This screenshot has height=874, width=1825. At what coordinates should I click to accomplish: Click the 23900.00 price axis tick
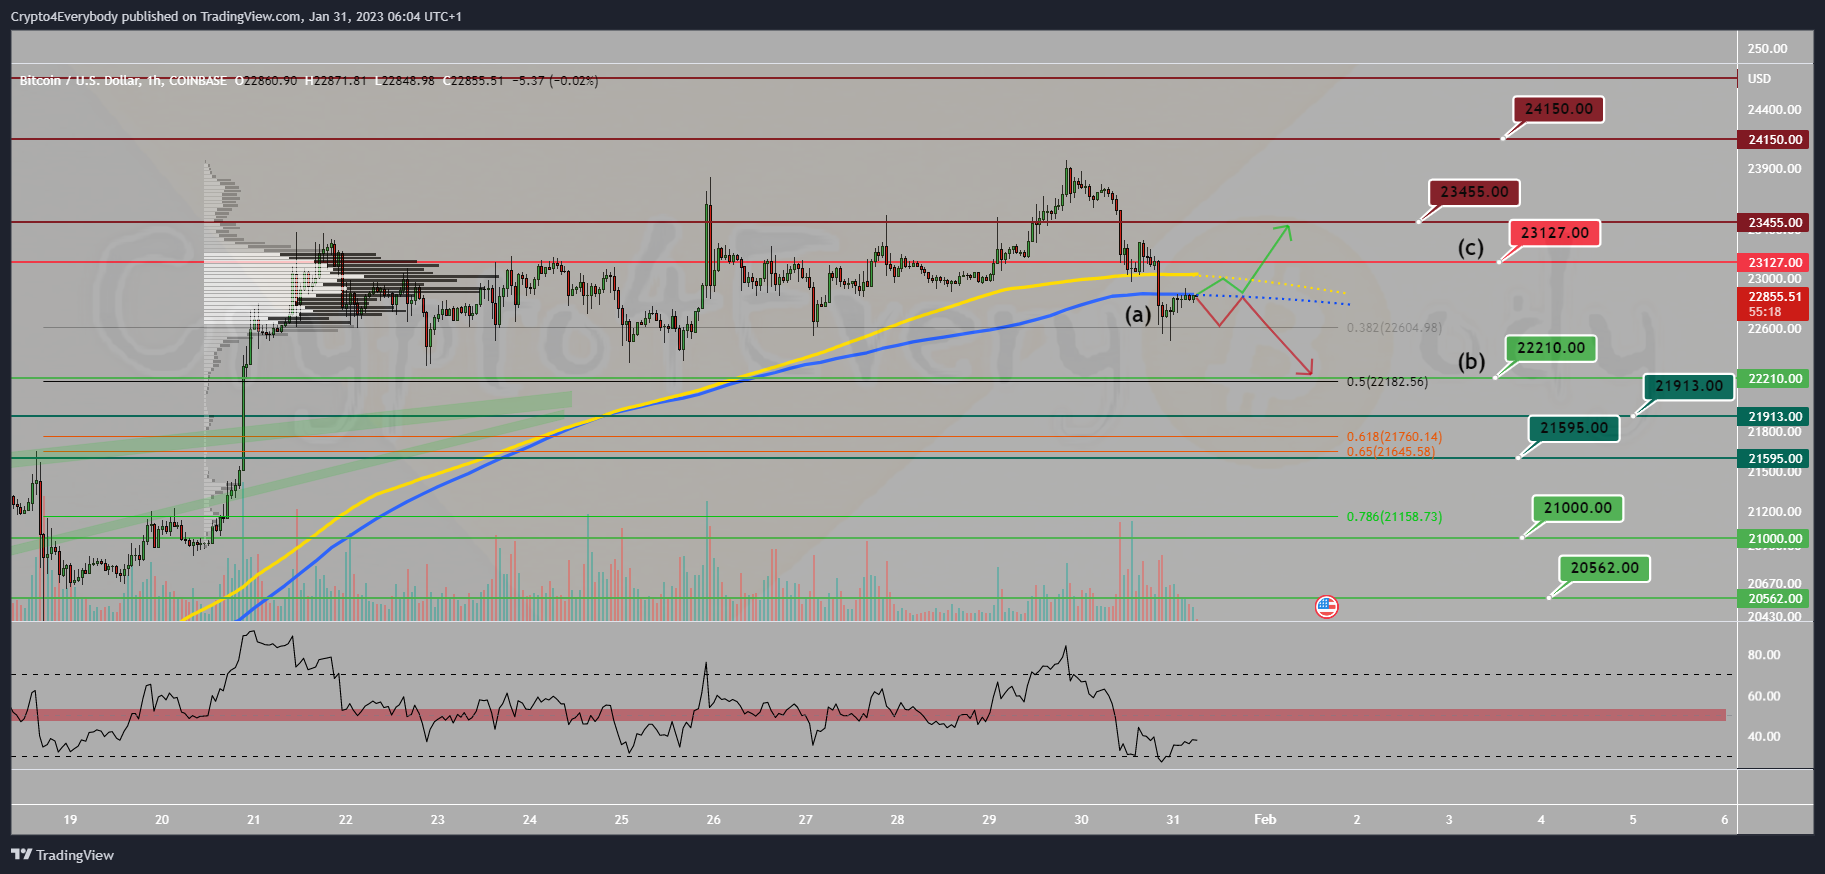(x=1774, y=169)
